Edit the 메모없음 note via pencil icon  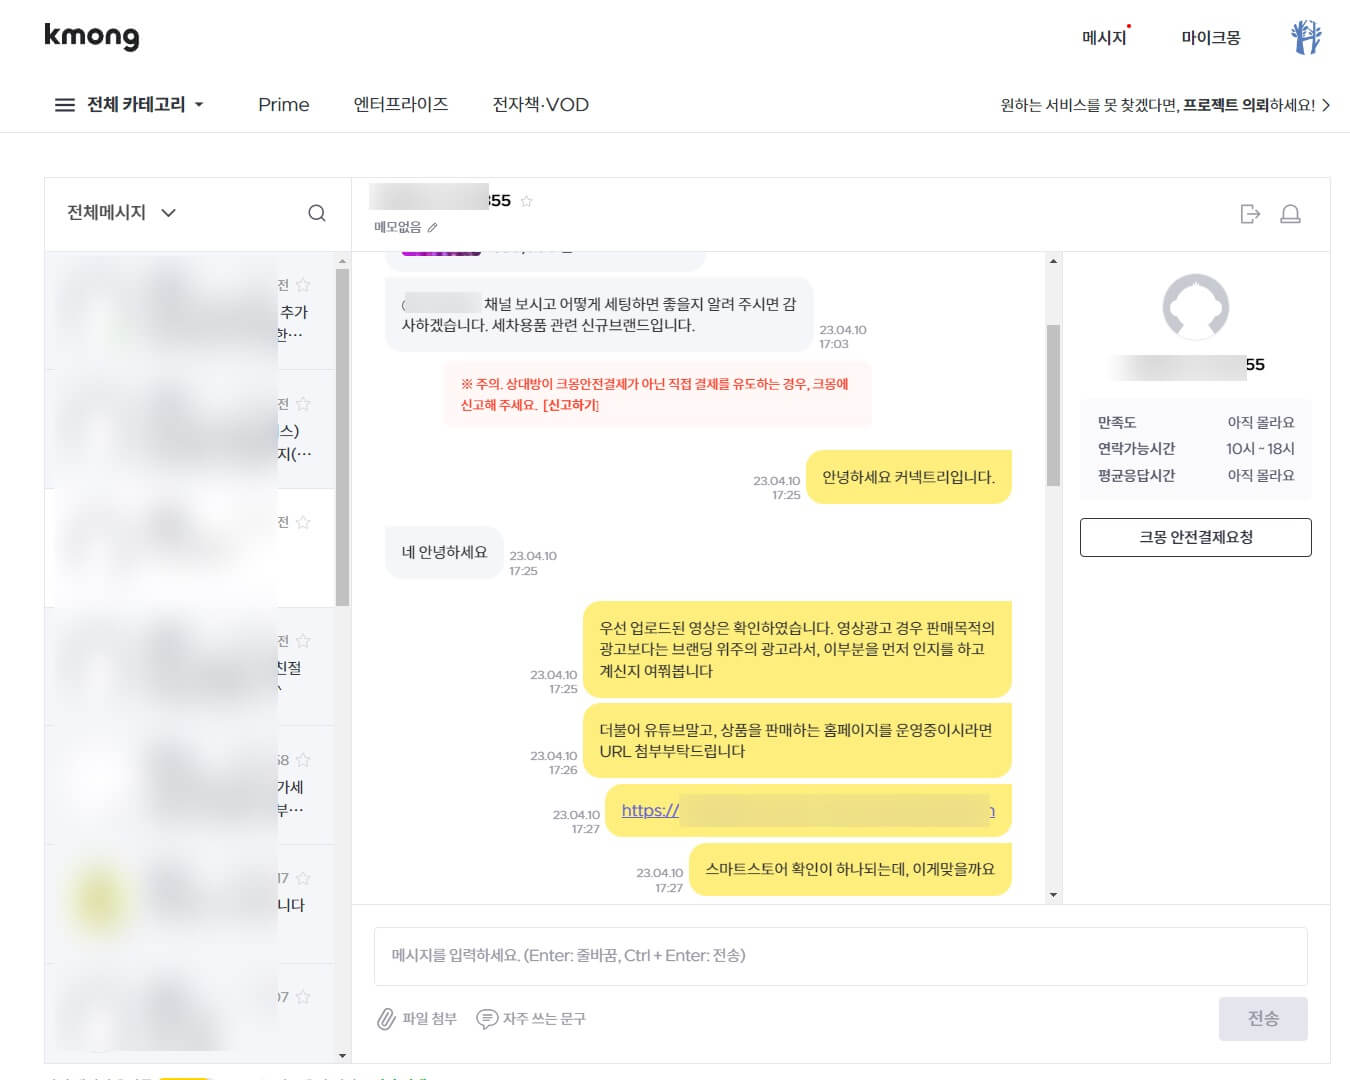[x=432, y=227]
